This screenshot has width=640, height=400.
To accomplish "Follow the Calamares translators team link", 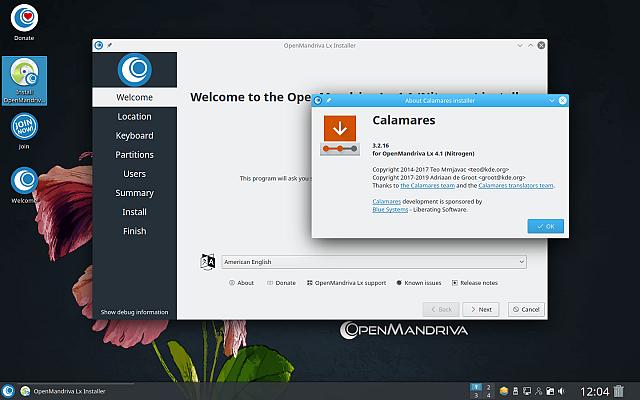I will [516, 185].
